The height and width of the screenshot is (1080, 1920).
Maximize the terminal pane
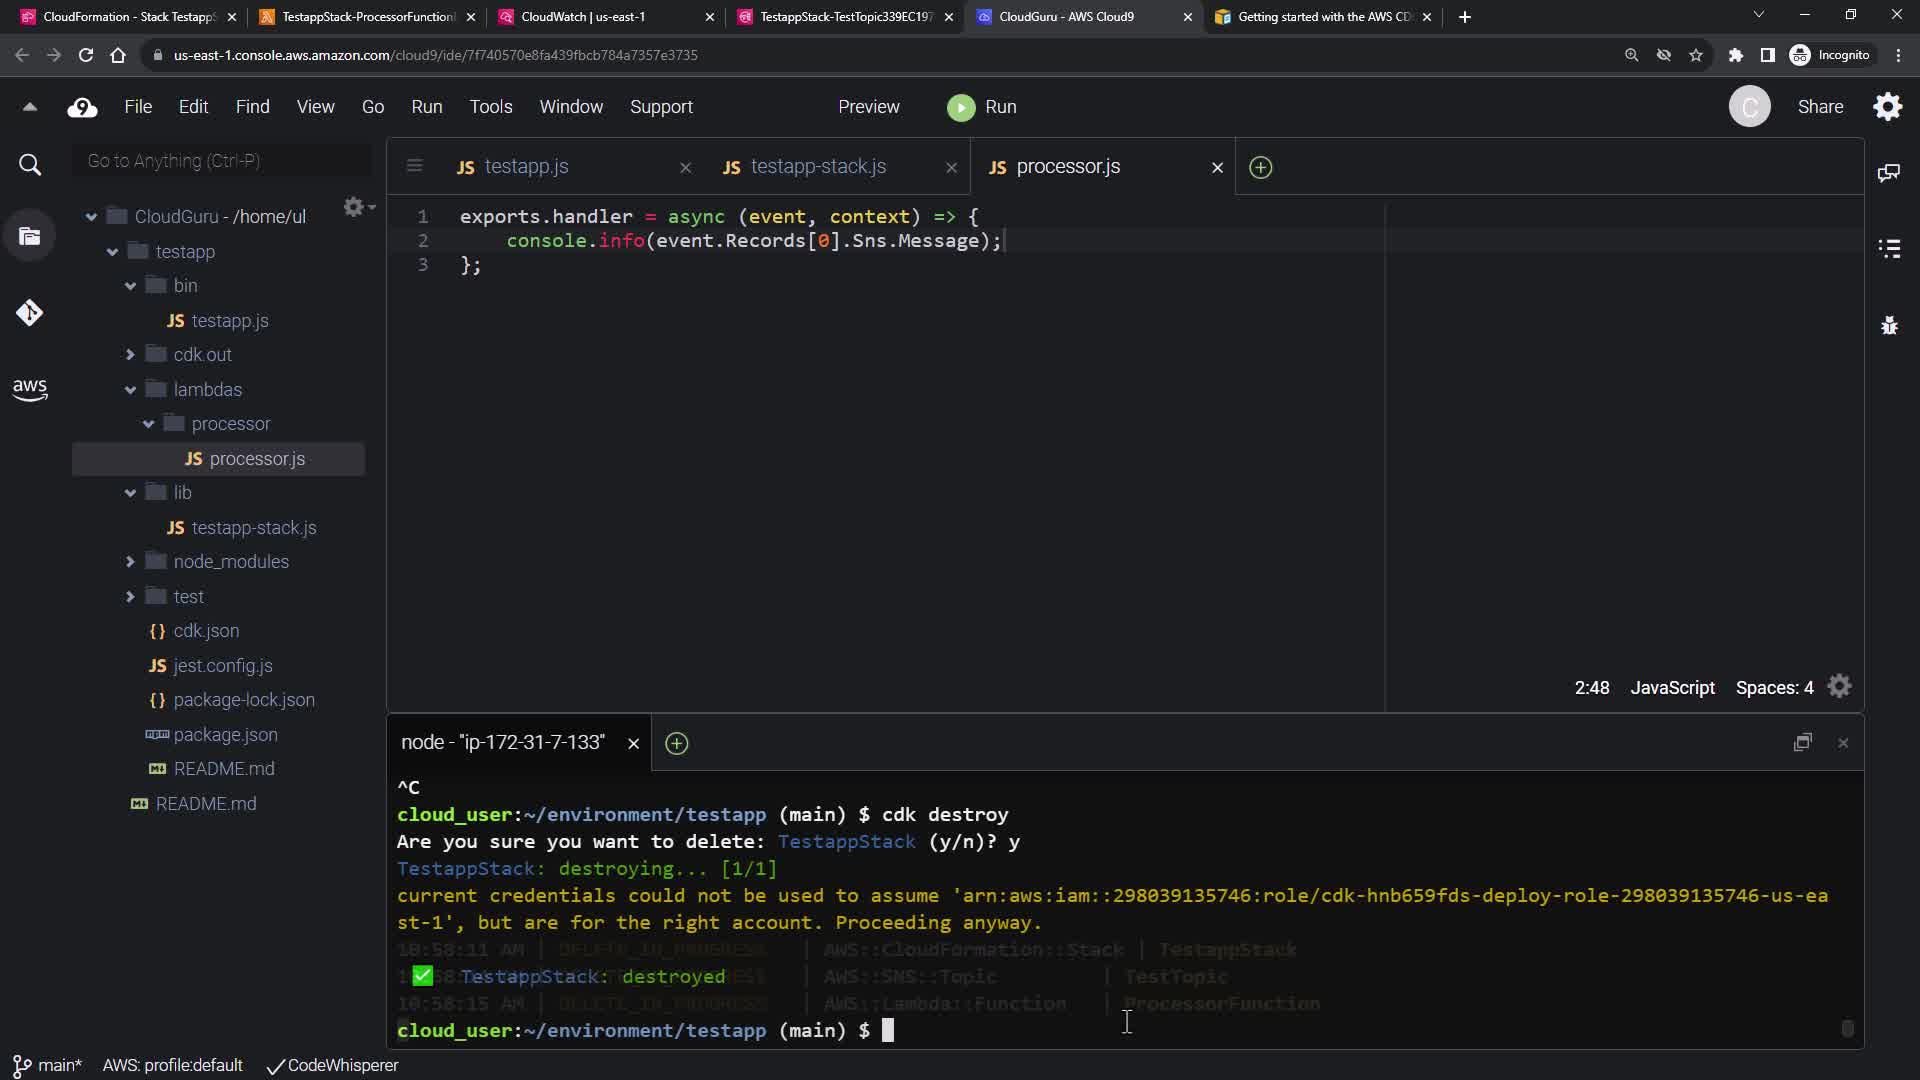click(x=1802, y=743)
